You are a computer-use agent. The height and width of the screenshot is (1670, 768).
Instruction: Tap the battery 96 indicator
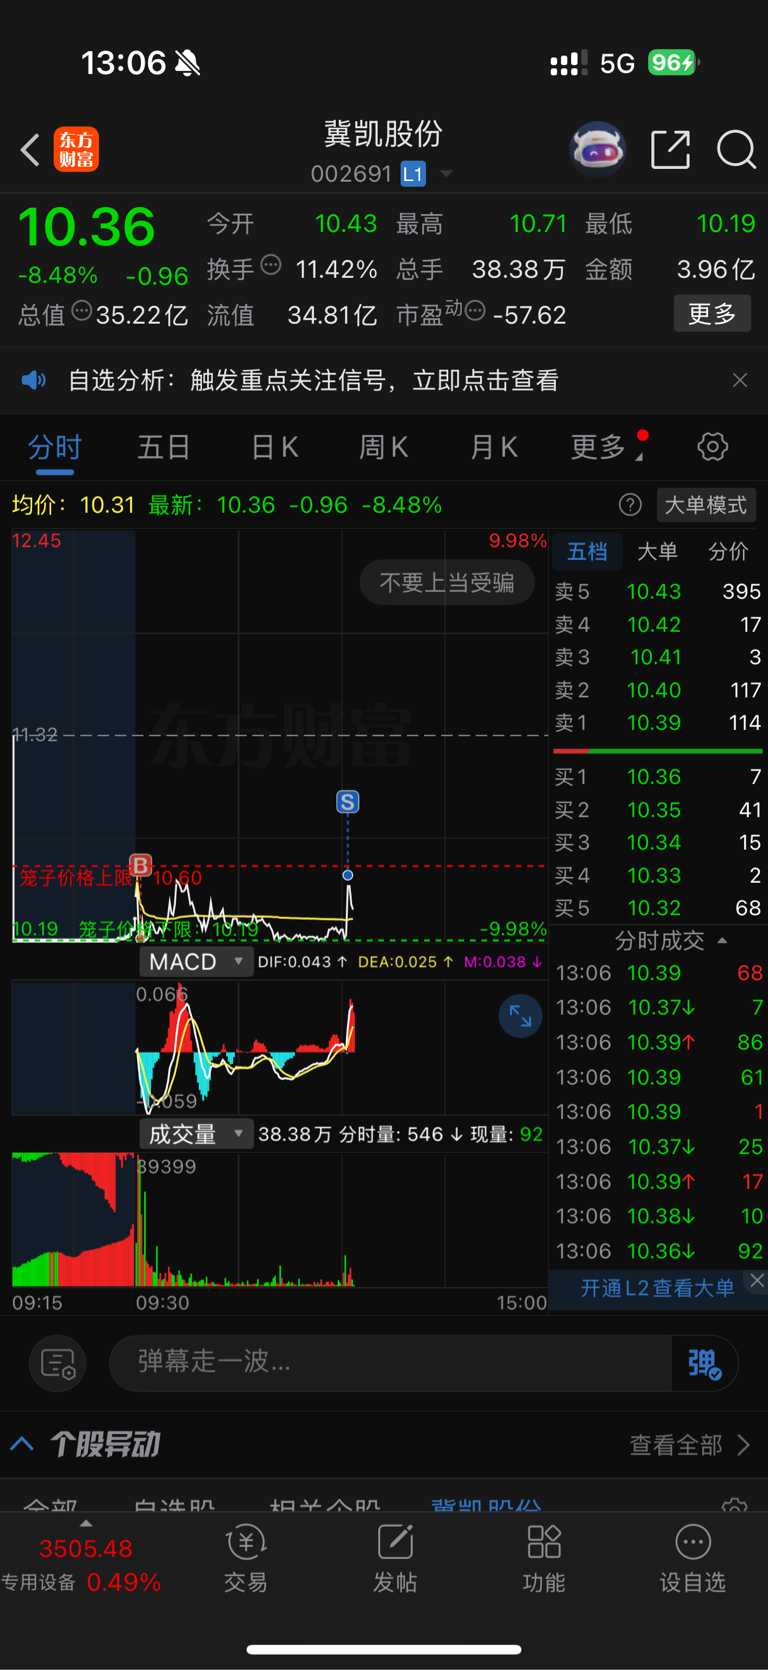pos(673,63)
